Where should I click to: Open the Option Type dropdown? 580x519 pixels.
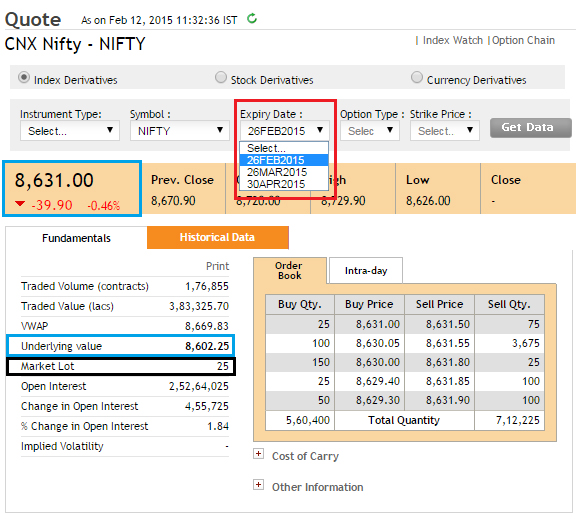pos(370,131)
